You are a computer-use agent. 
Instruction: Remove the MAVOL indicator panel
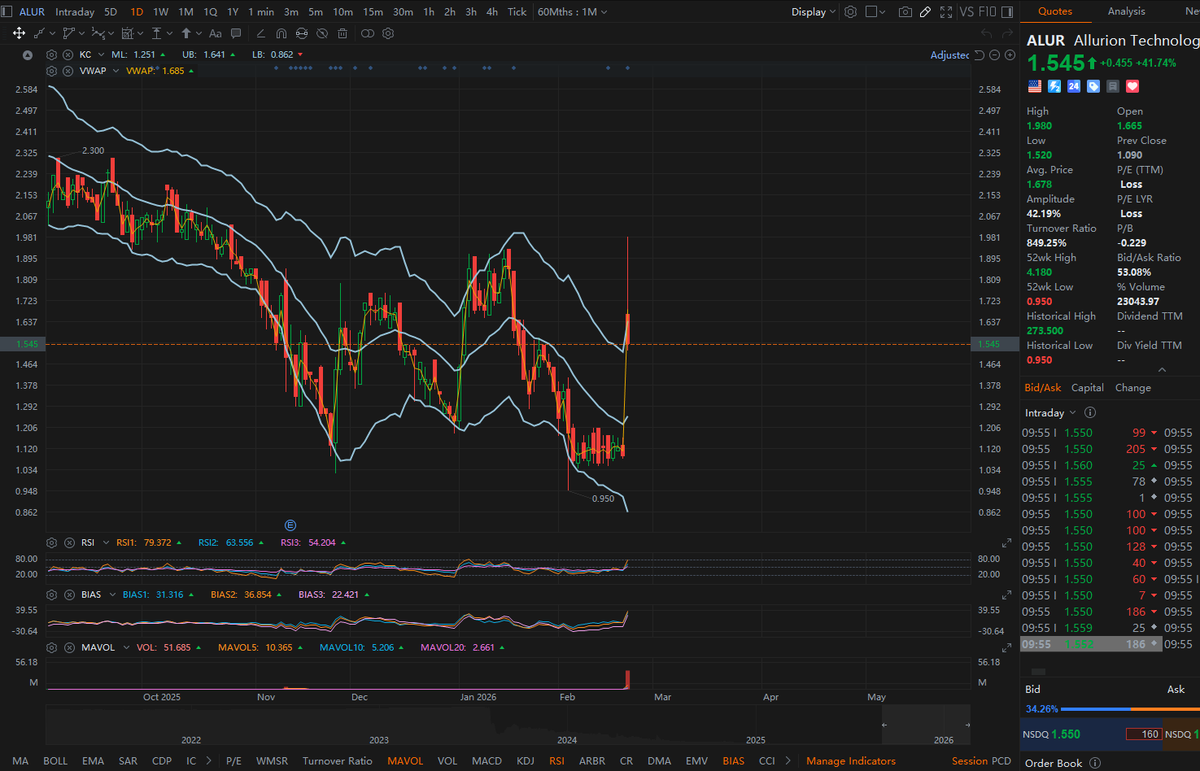[67, 647]
